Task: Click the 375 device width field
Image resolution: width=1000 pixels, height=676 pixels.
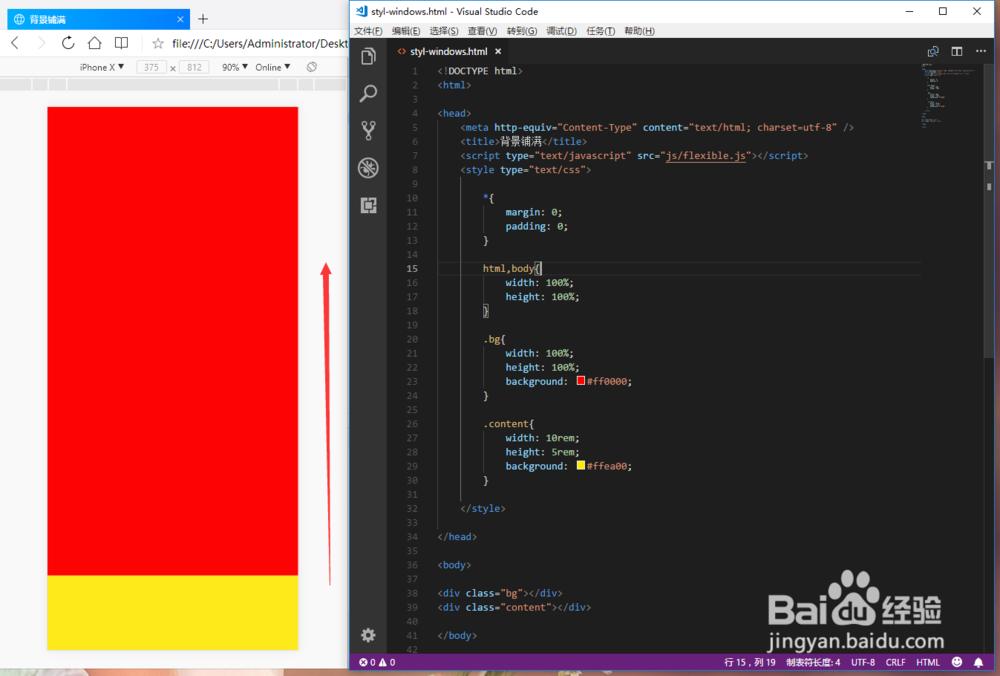Action: coord(151,67)
